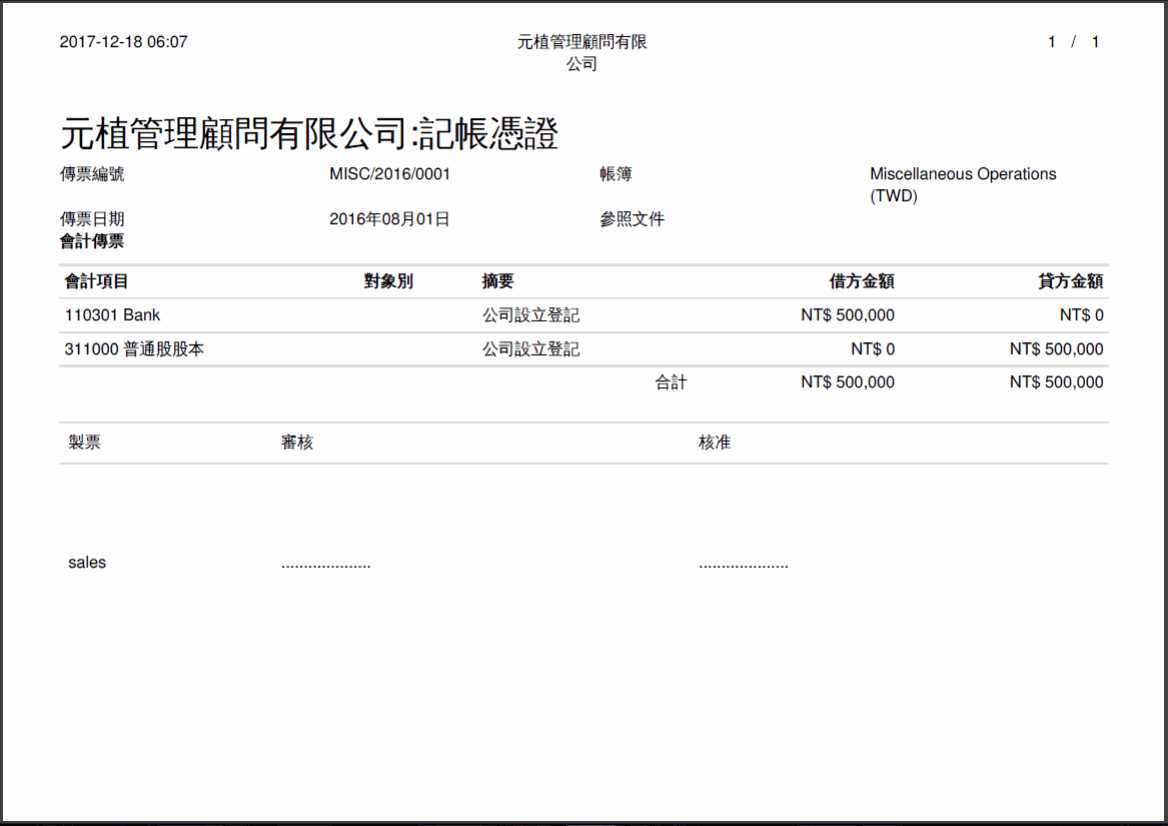Click 公司設立登記 in the 普通股股本 row
The image size is (1168, 826).
click(x=530, y=349)
